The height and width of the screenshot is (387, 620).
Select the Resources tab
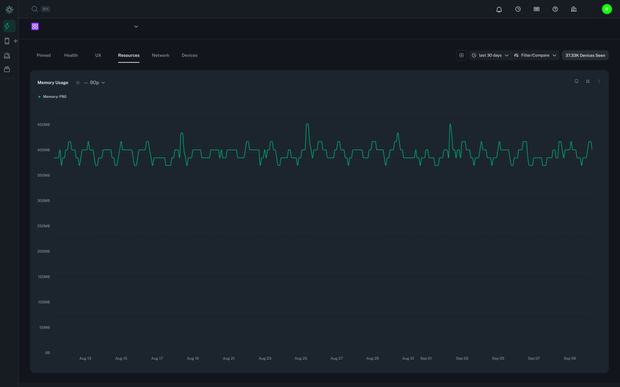click(x=129, y=55)
